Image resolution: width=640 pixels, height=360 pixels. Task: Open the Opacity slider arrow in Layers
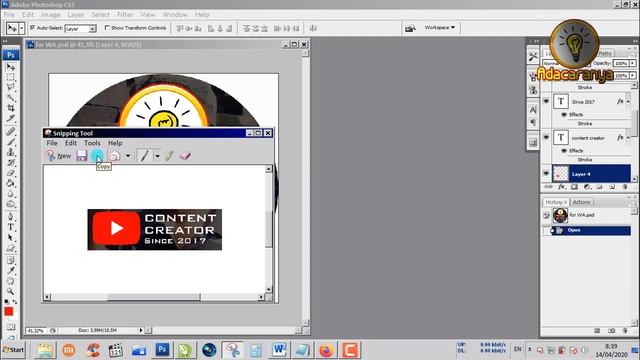click(x=633, y=63)
